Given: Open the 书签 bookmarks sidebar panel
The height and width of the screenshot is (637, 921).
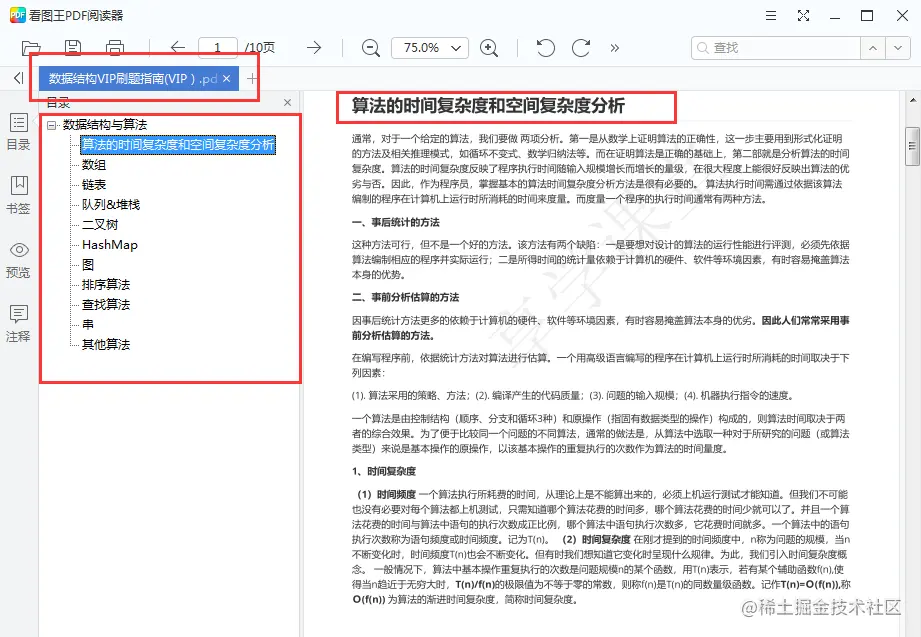Looking at the screenshot, I should click(18, 195).
